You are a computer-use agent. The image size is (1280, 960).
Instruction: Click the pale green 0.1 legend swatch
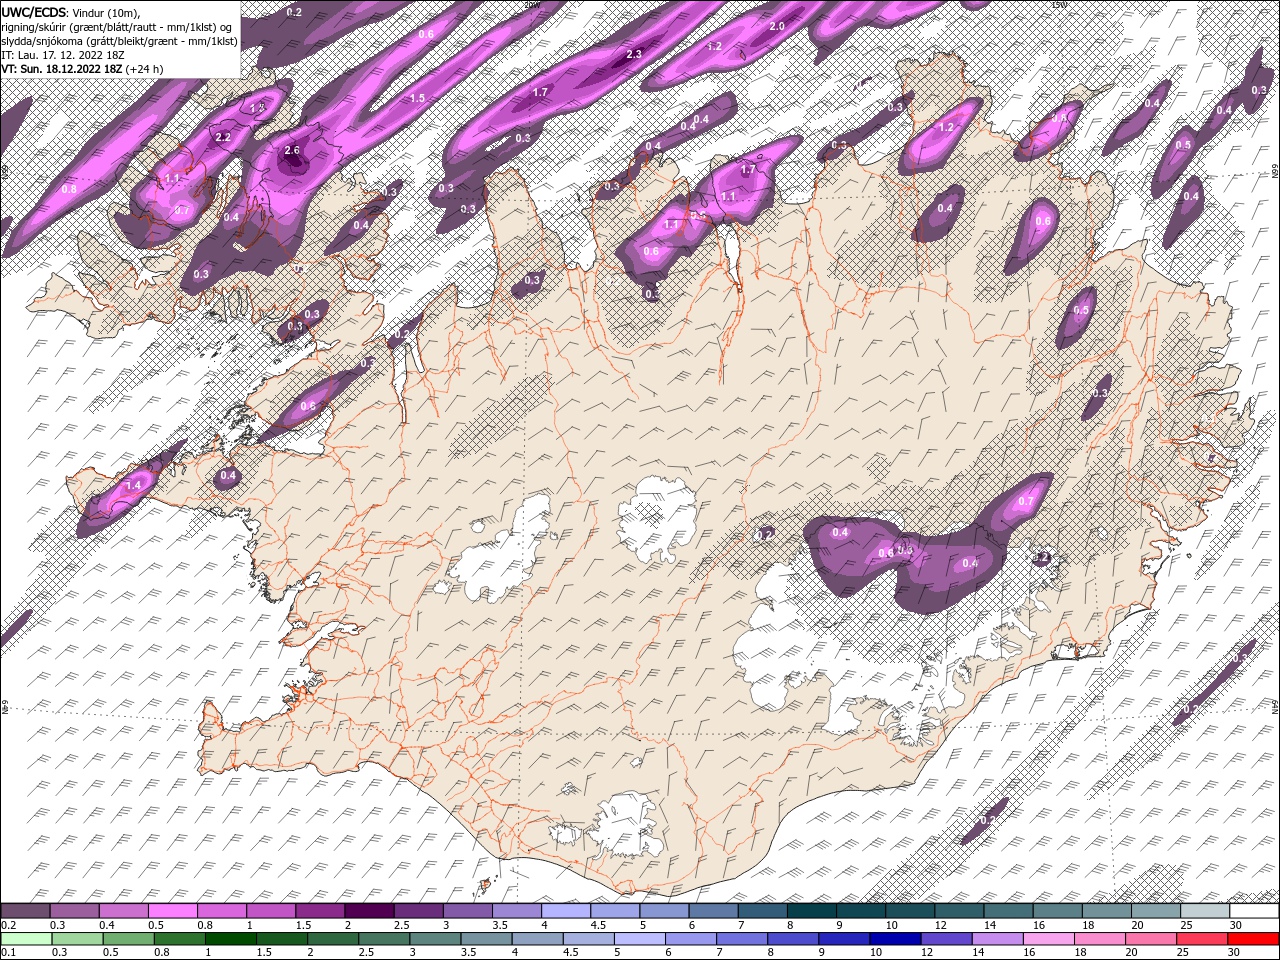coord(27,939)
